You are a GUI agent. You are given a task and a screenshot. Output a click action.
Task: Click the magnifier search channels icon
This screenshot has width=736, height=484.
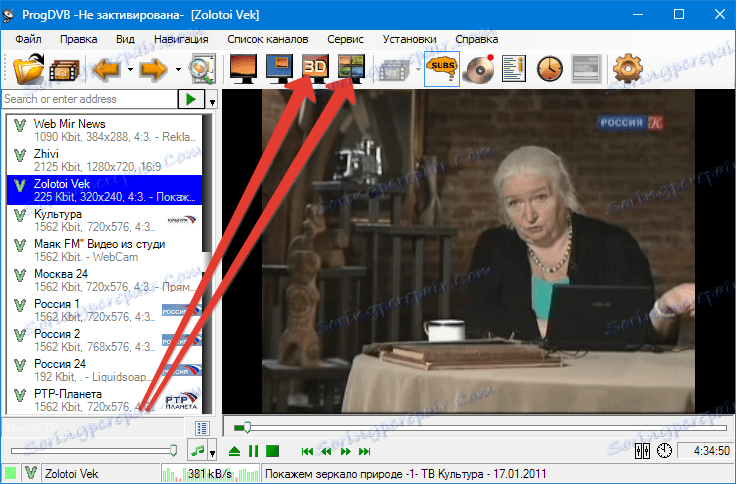pos(202,69)
